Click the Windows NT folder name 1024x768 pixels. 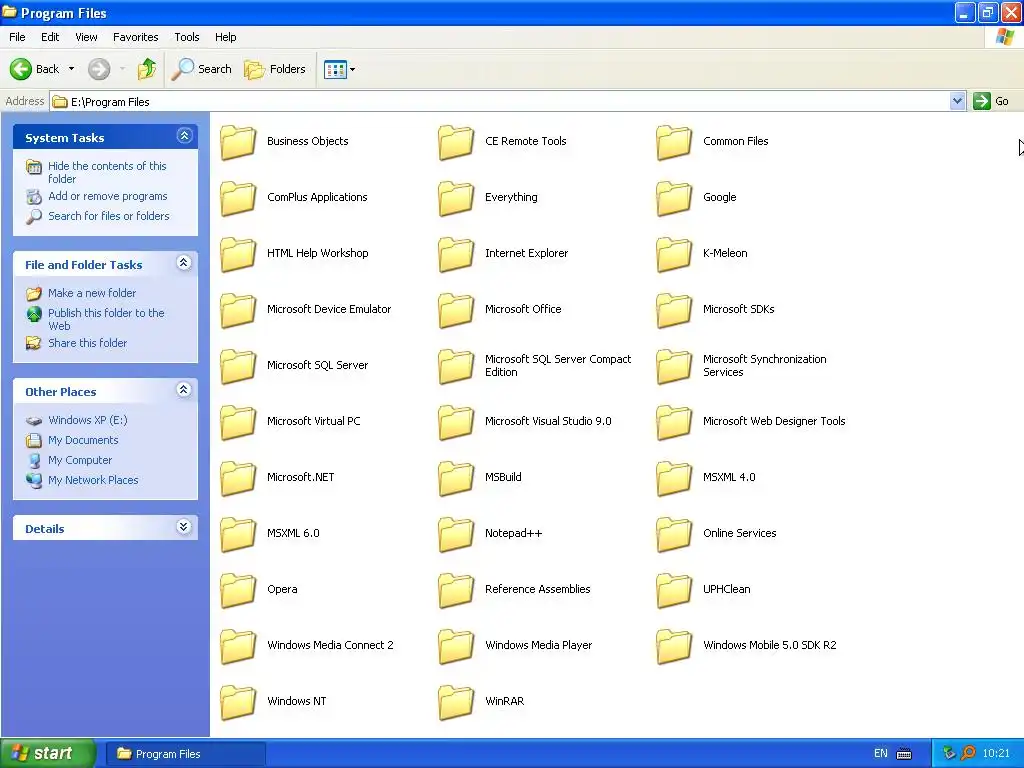(296, 701)
